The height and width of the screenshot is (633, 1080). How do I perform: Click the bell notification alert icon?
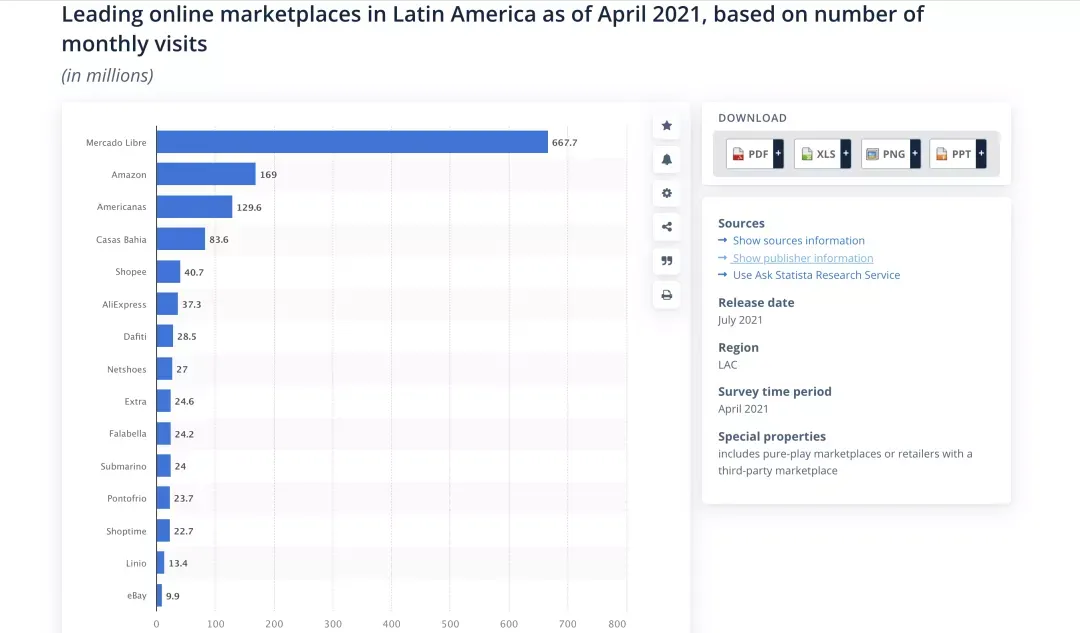[x=667, y=159]
